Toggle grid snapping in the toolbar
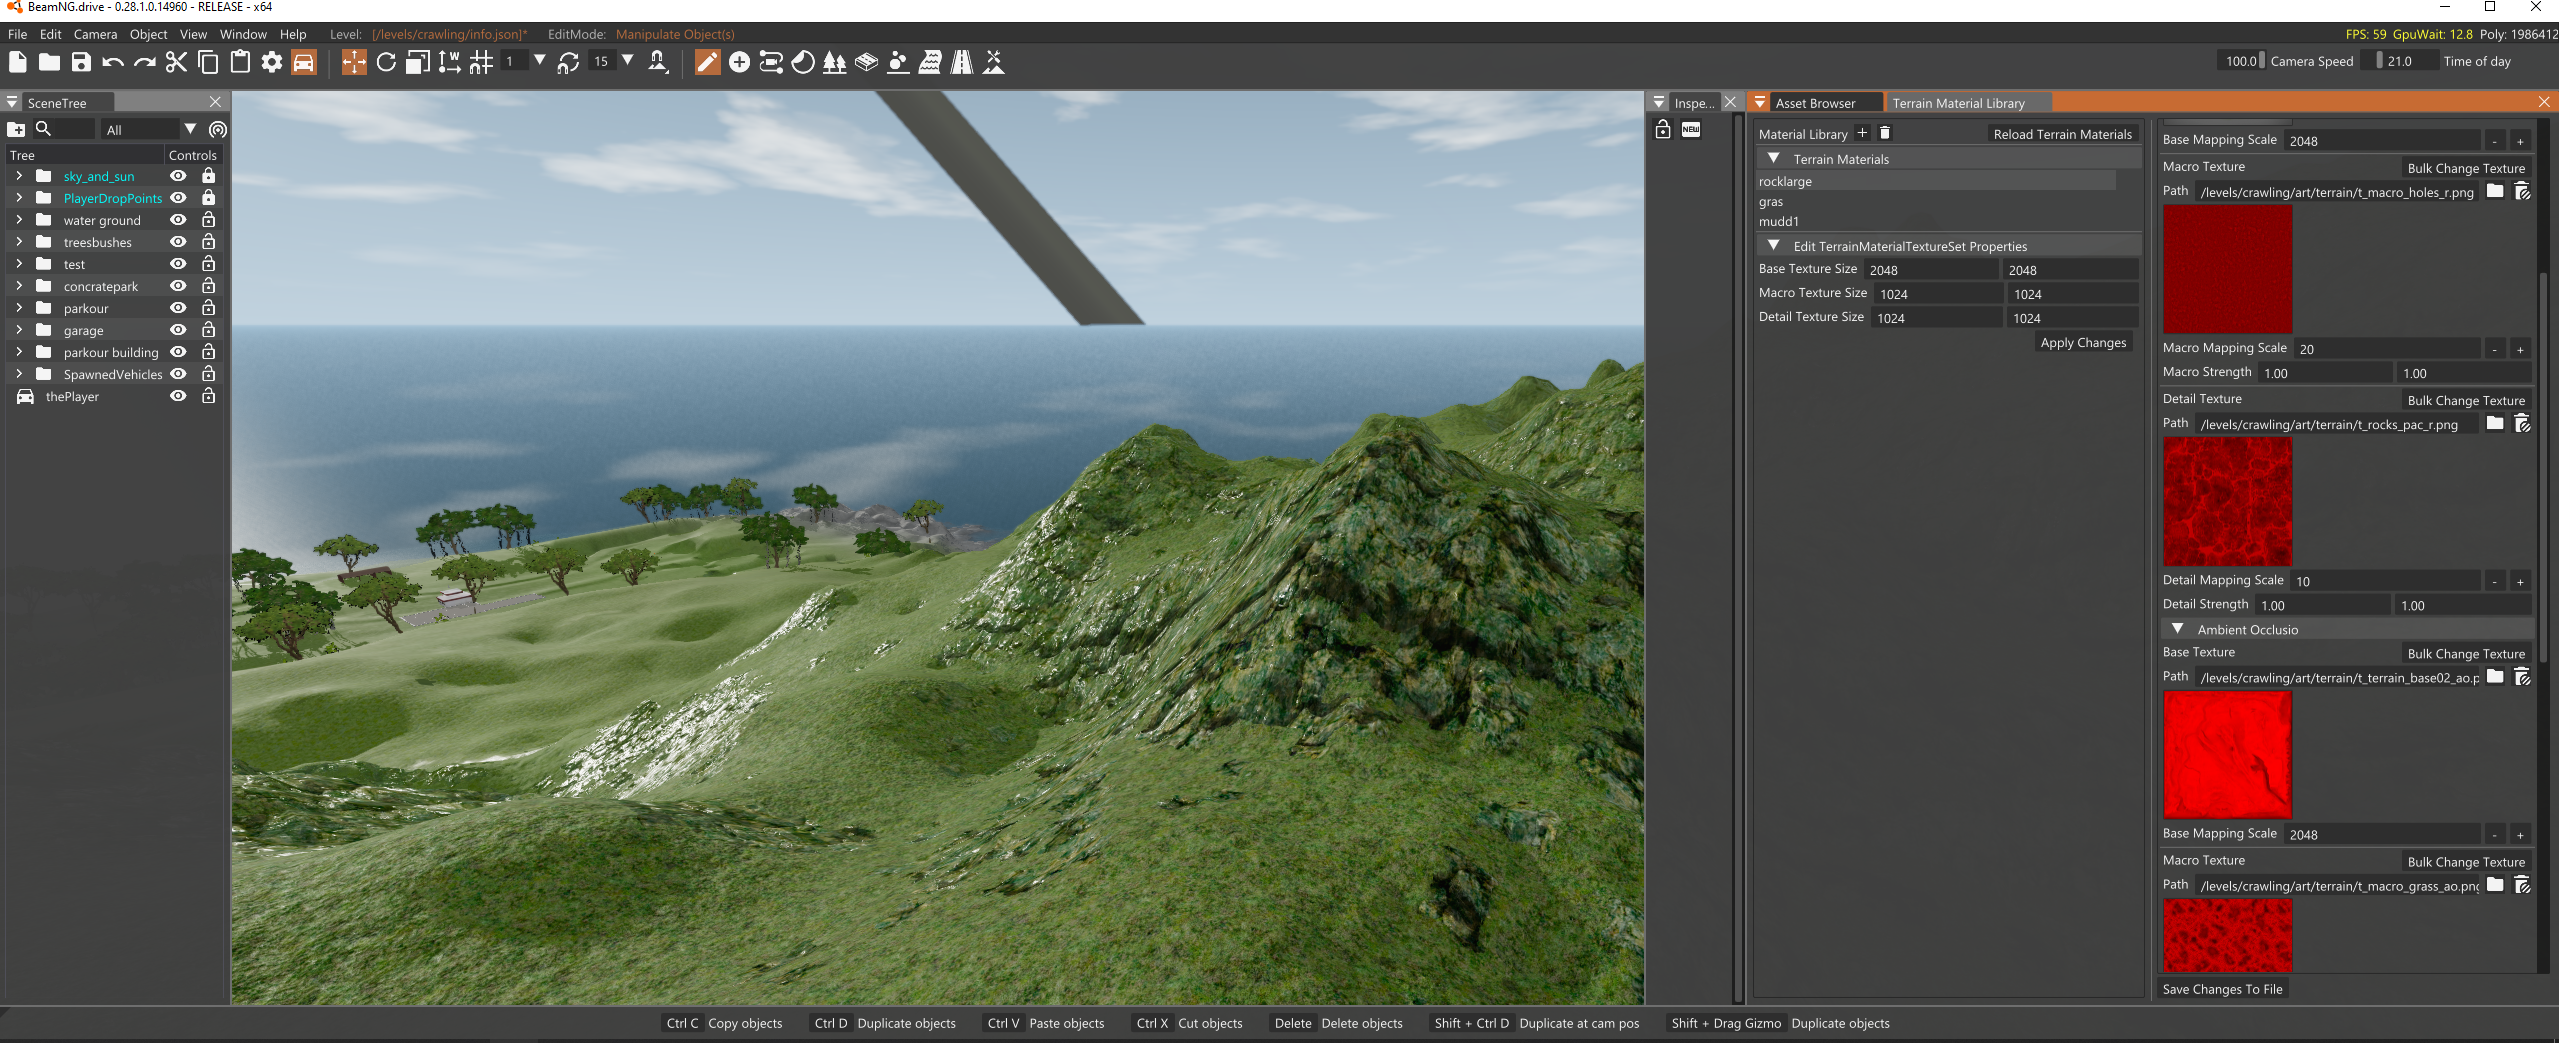 [481, 63]
